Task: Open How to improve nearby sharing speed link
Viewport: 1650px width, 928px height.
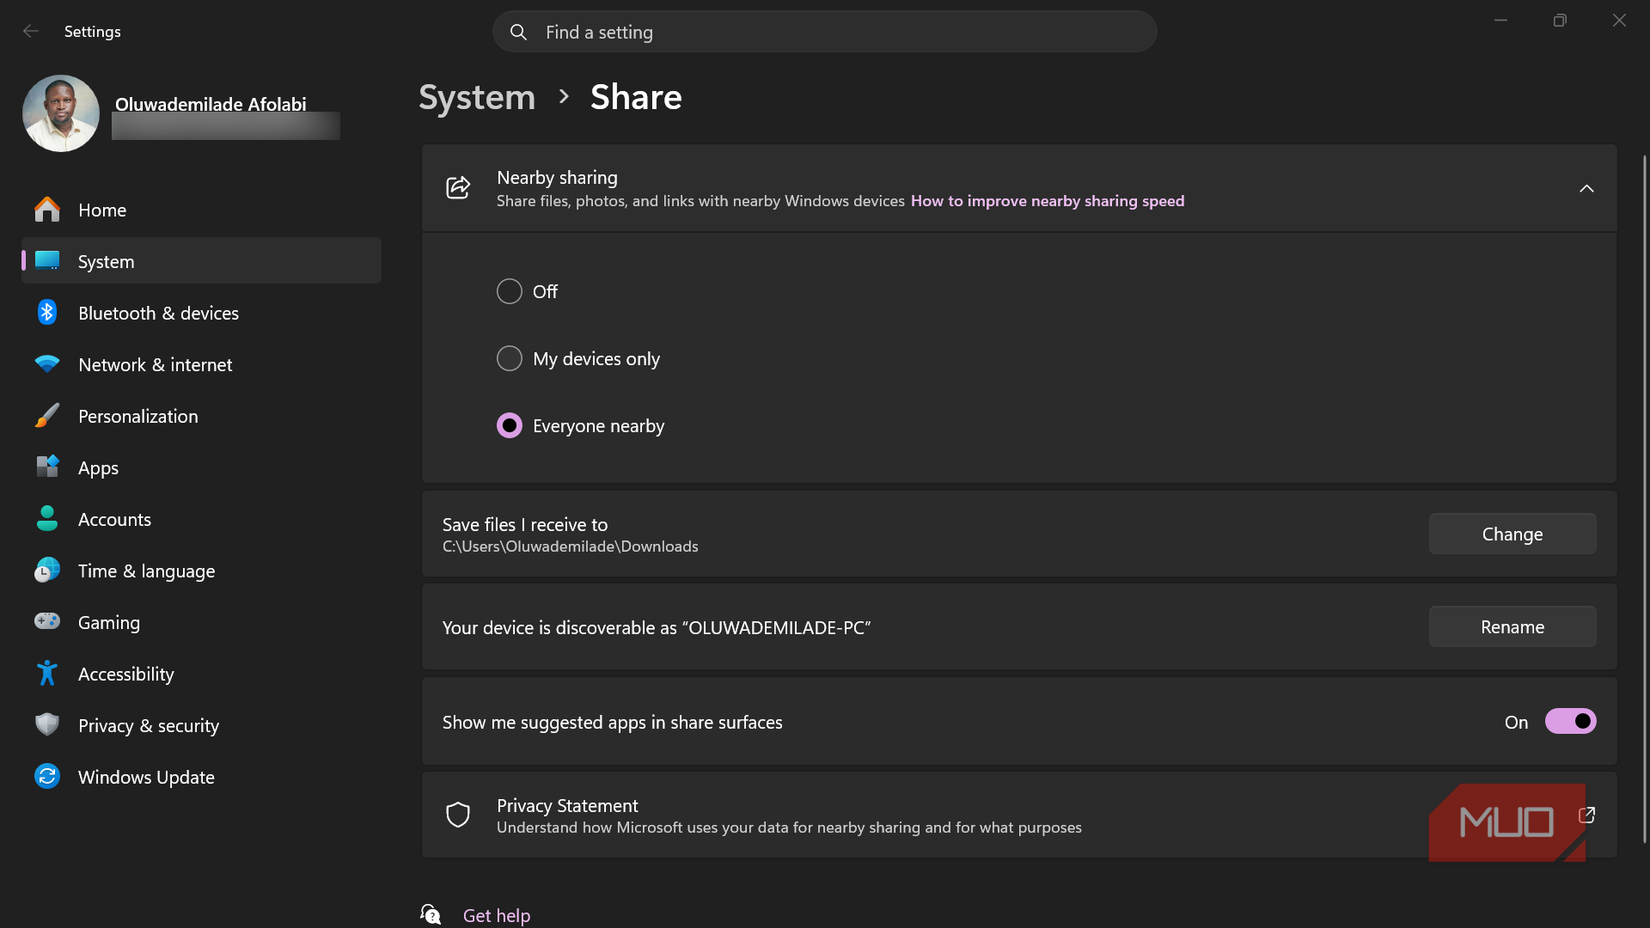Action: pos(1047,201)
